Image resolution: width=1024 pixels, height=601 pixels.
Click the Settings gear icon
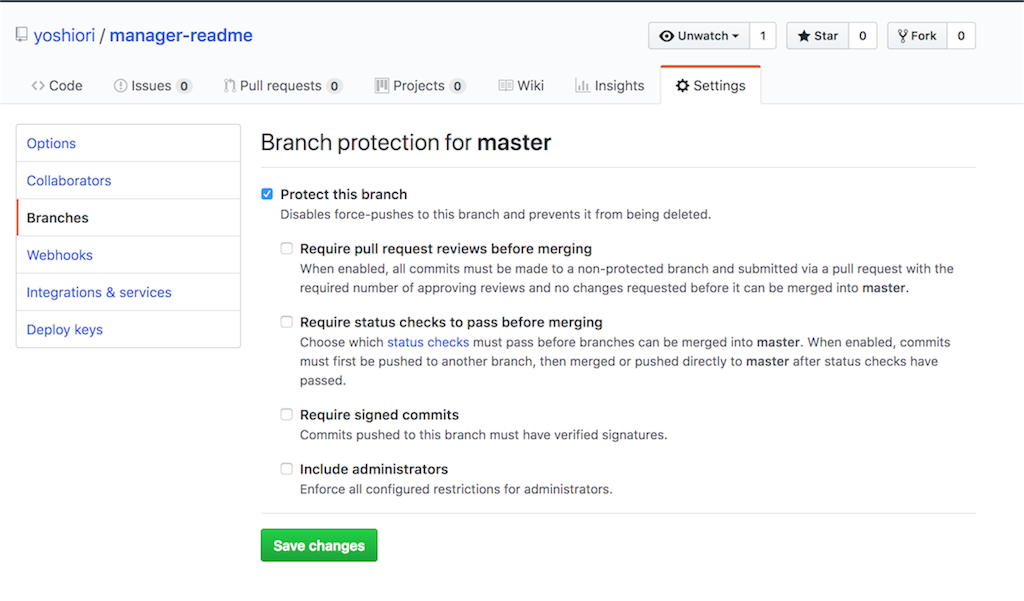tap(682, 86)
